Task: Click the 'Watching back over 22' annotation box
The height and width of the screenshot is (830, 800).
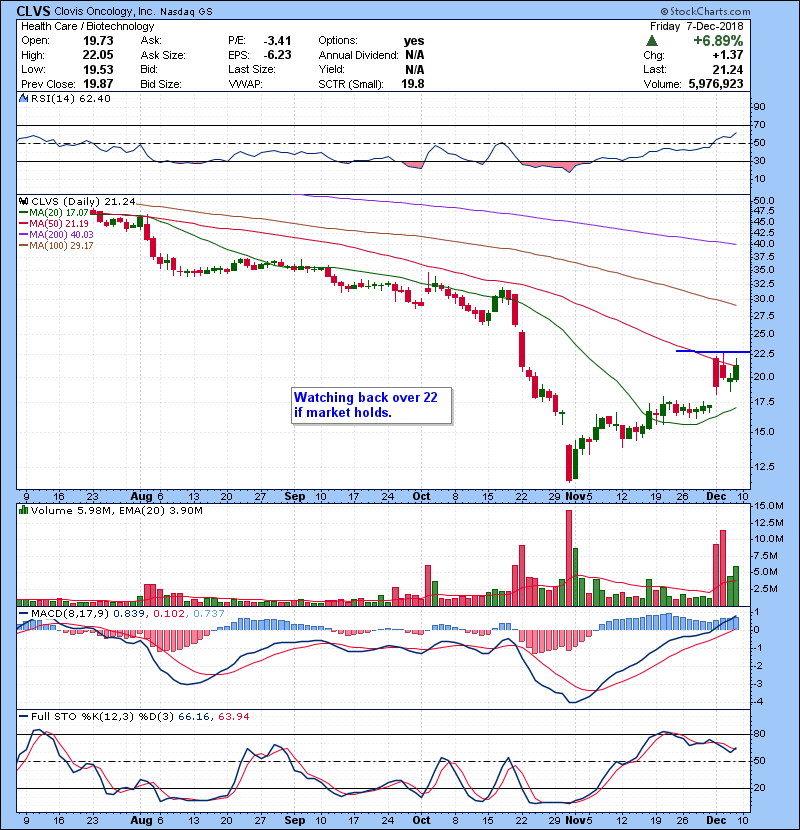Action: click(372, 405)
